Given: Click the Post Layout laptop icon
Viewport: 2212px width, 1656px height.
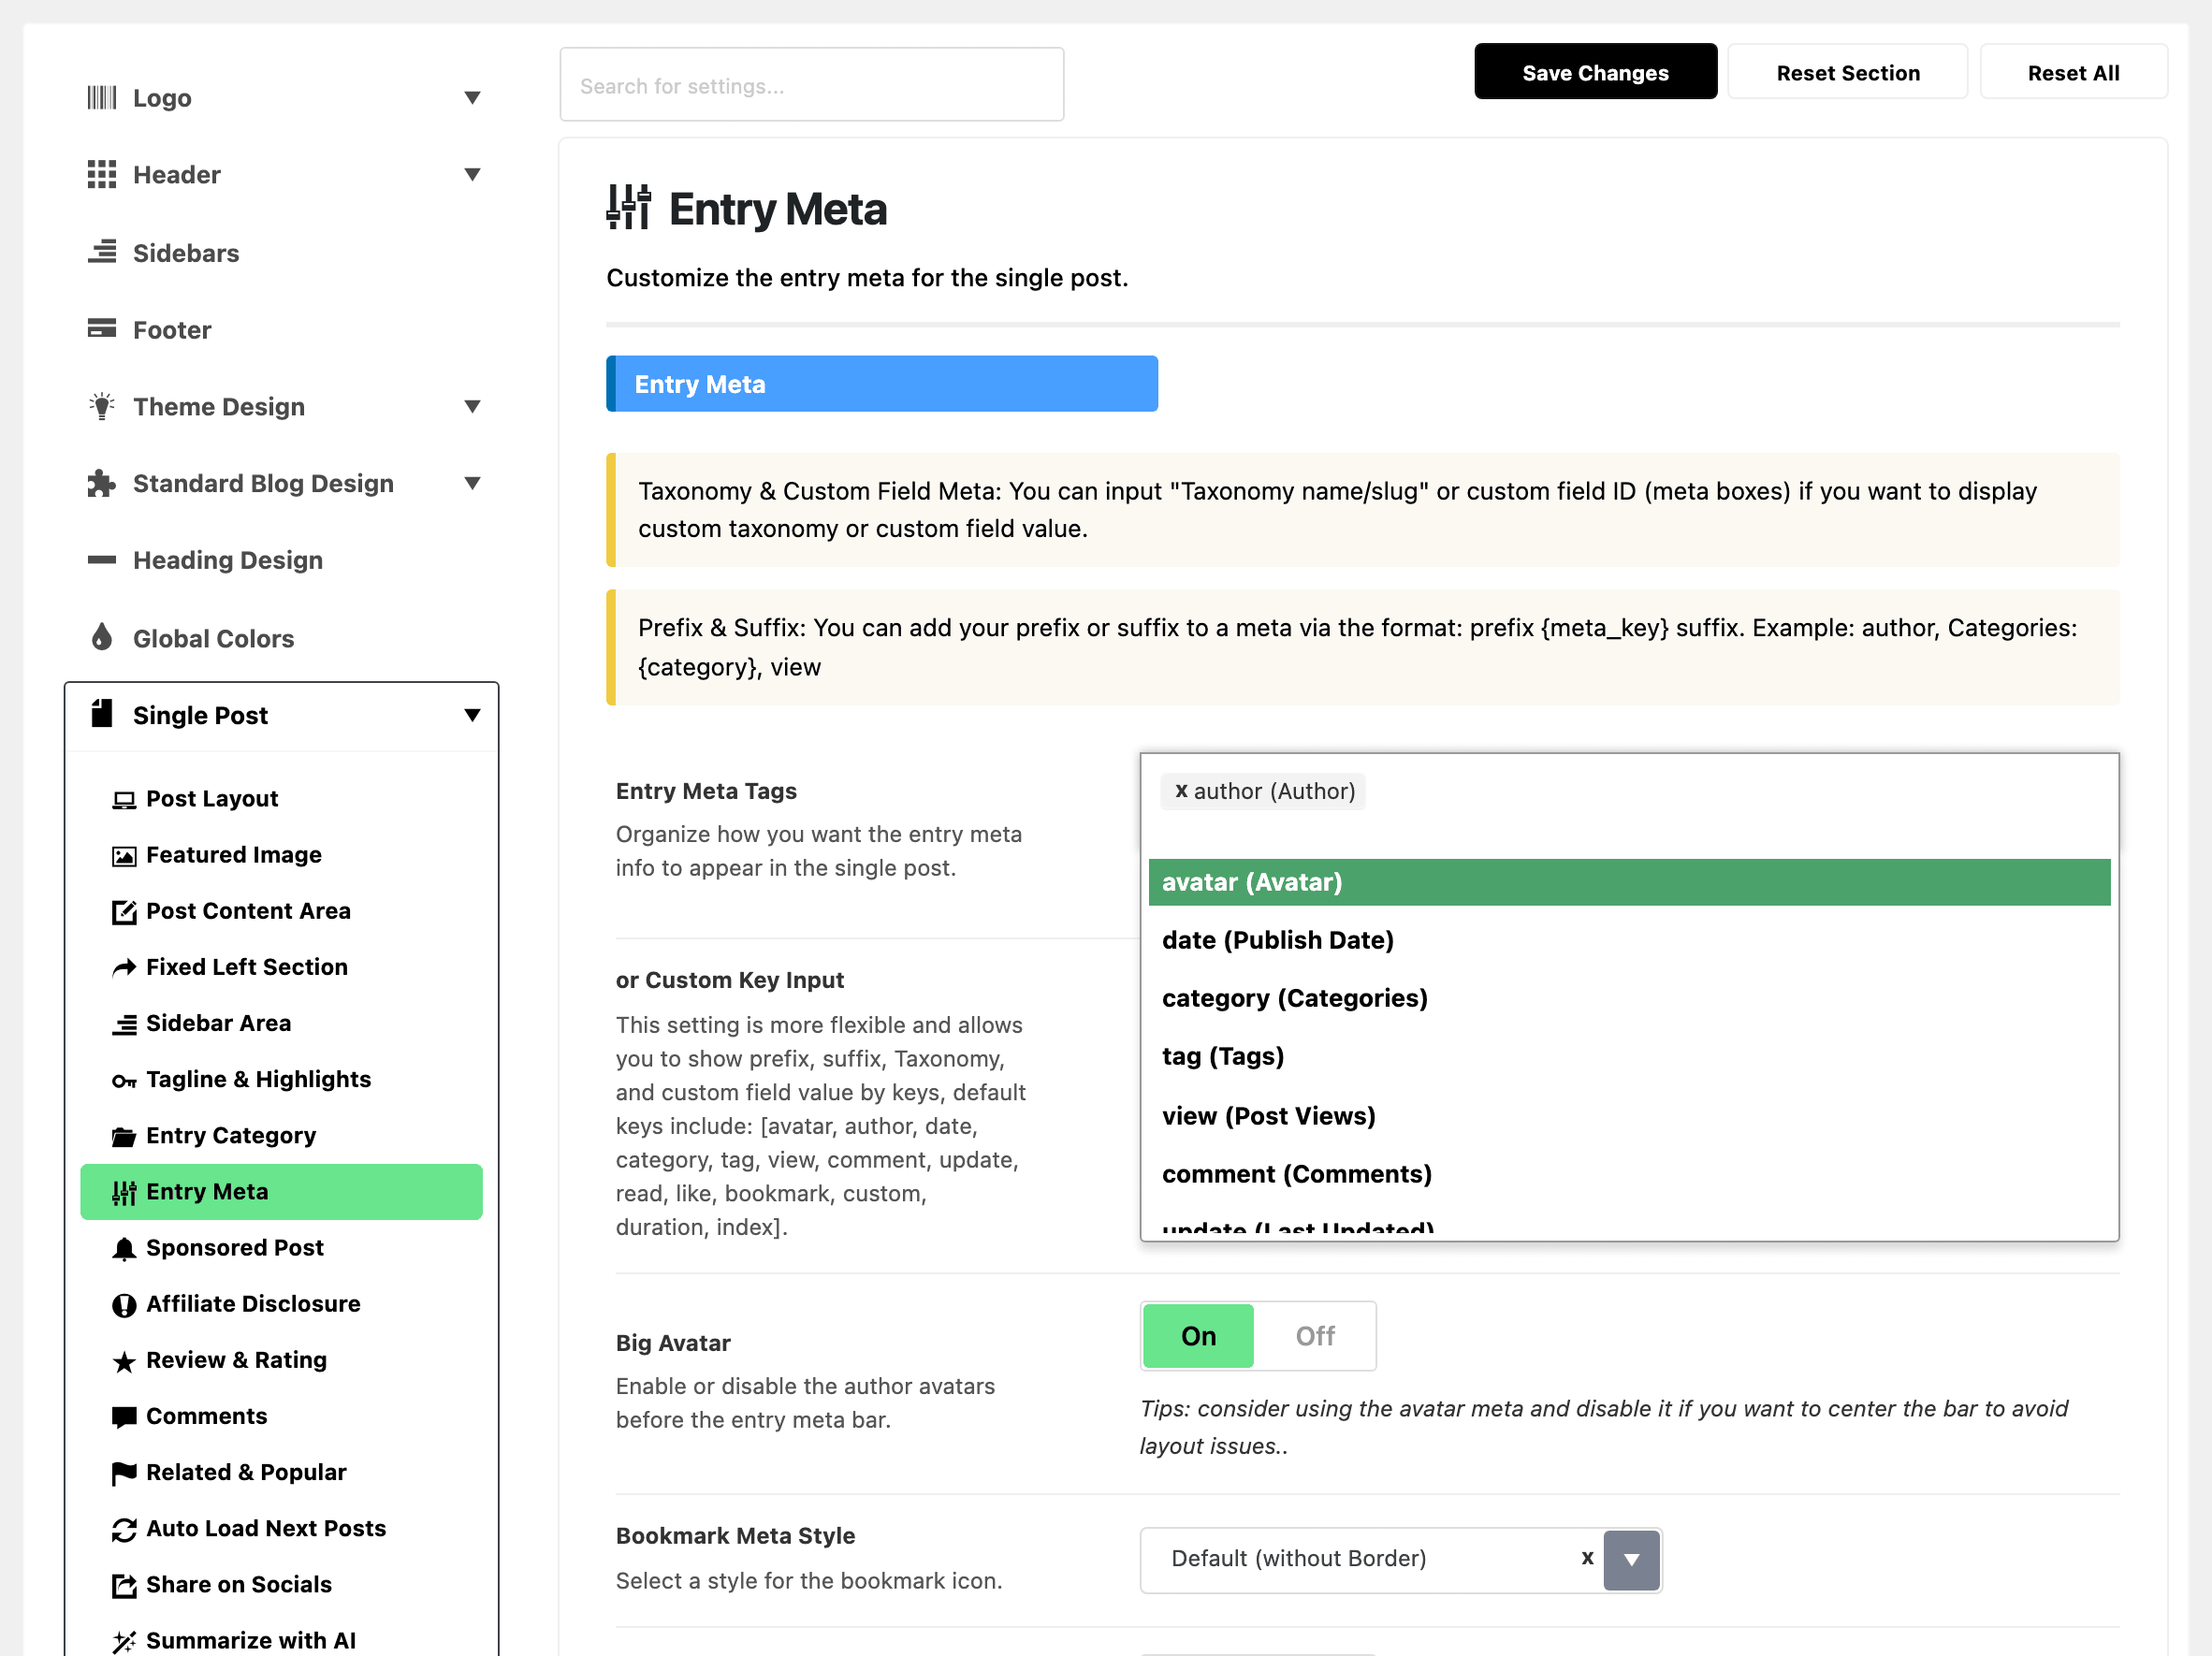Looking at the screenshot, I should point(124,799).
